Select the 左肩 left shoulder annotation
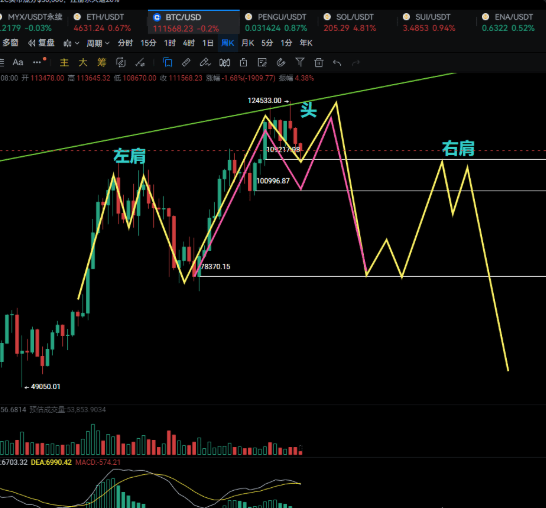The image size is (546, 508). tap(130, 156)
